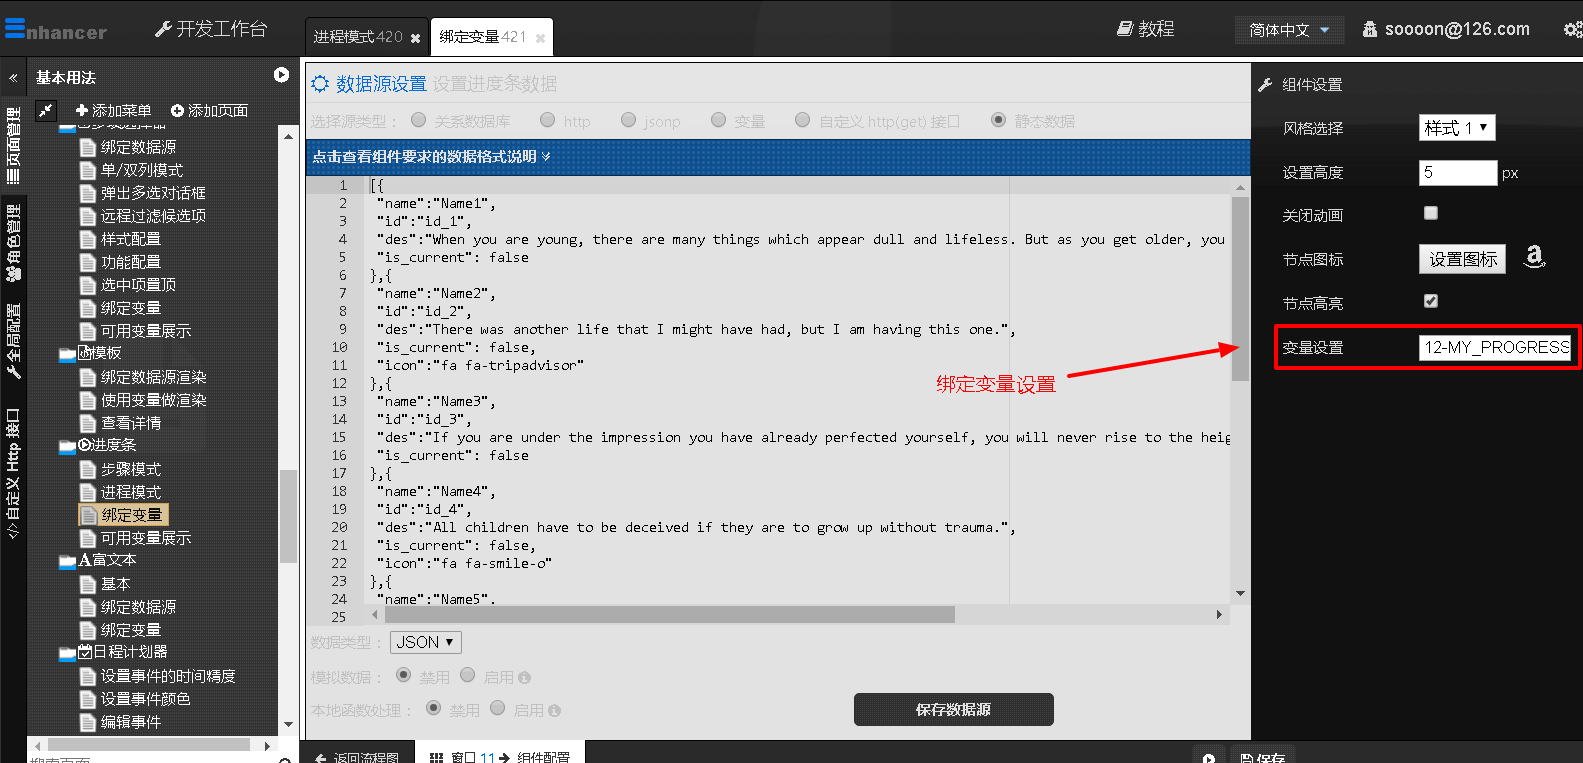Click the collapse-all arrows icon above the tree

click(46, 110)
